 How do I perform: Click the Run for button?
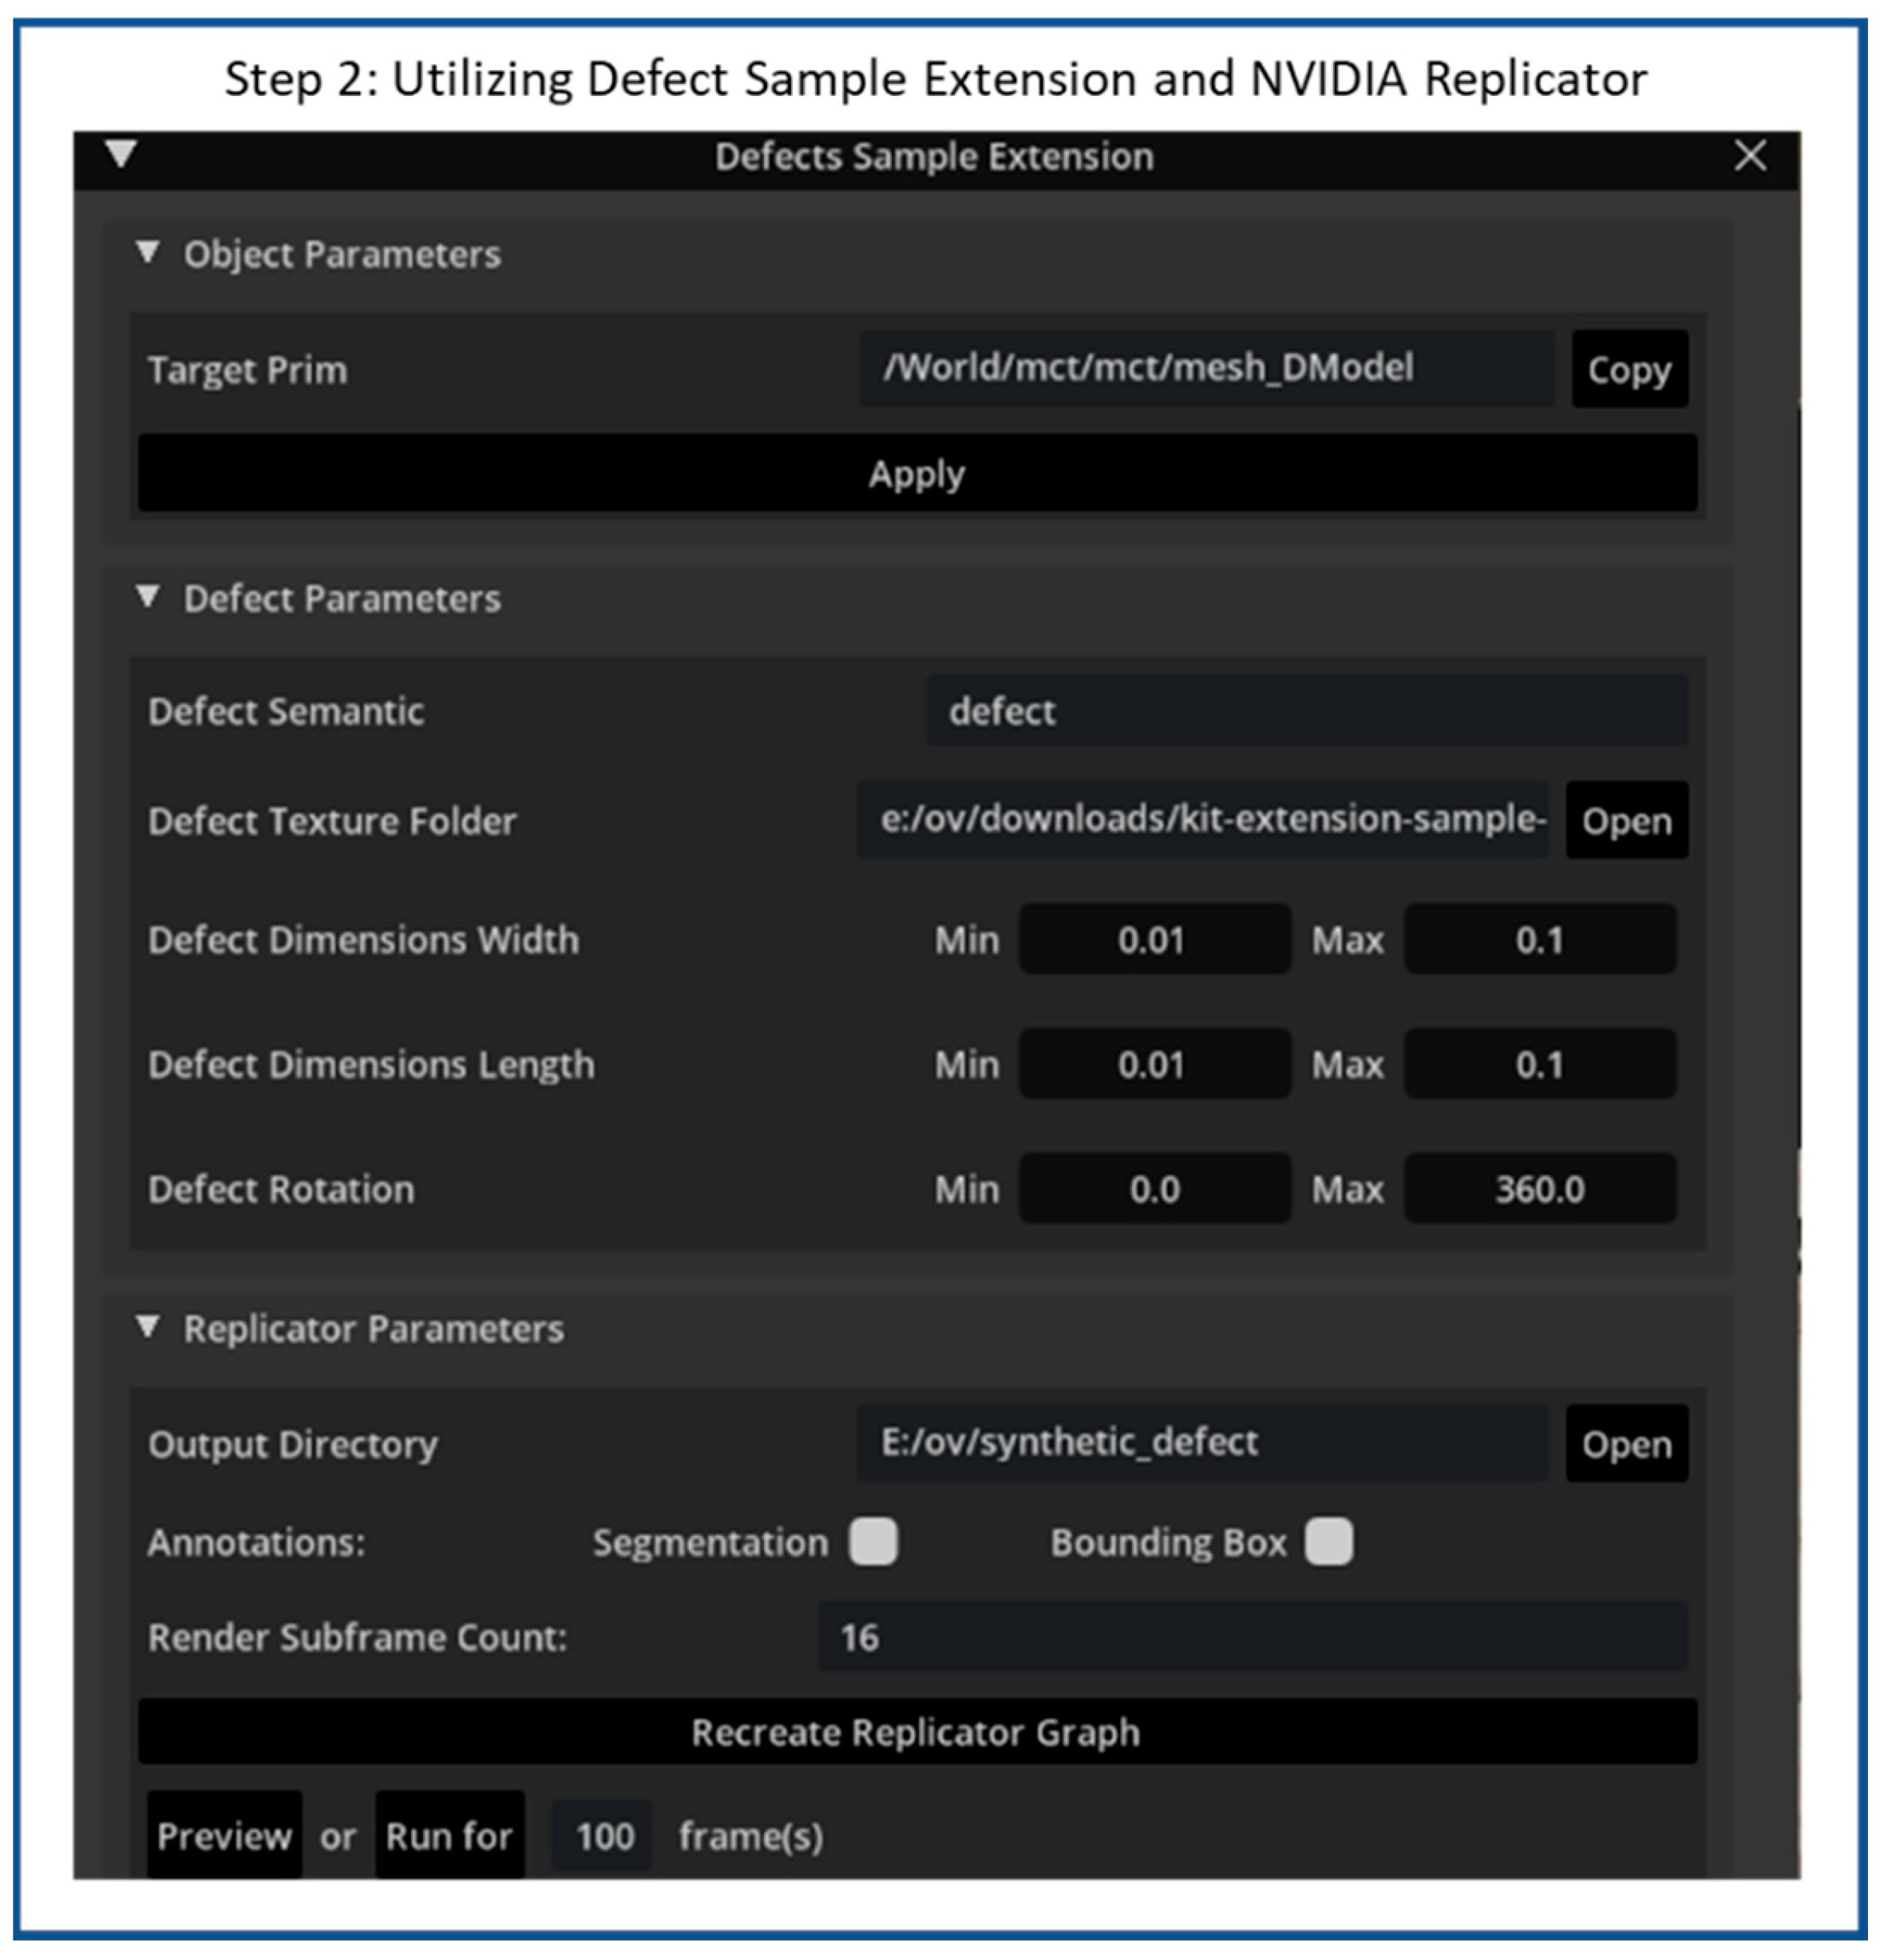[449, 1835]
